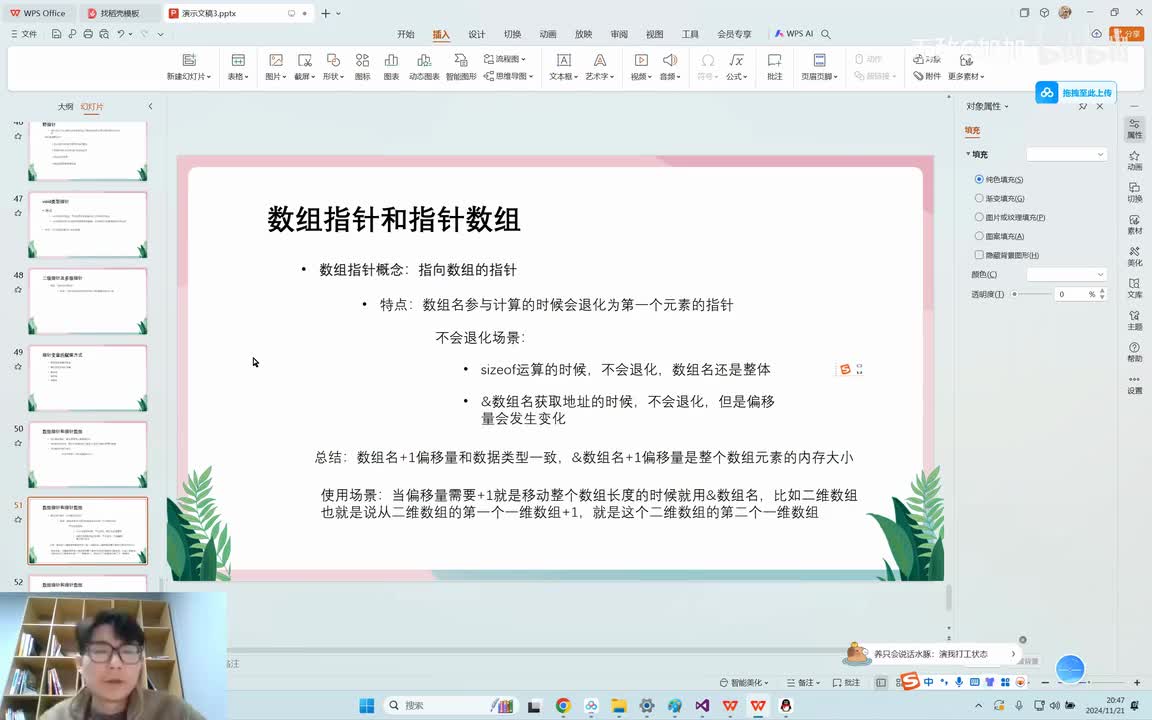Click 拖拽至此上传 upload button
Screen dimensions: 1152x720
coord(1076,93)
